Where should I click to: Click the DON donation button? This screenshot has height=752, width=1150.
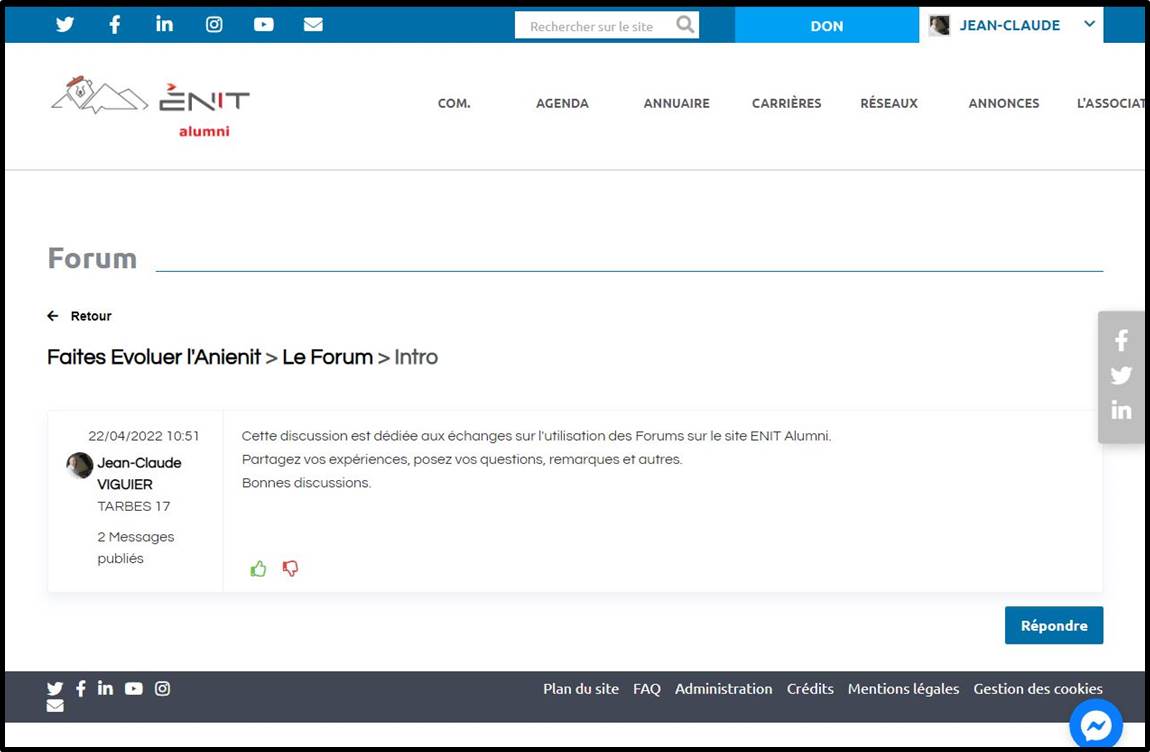coord(826,26)
